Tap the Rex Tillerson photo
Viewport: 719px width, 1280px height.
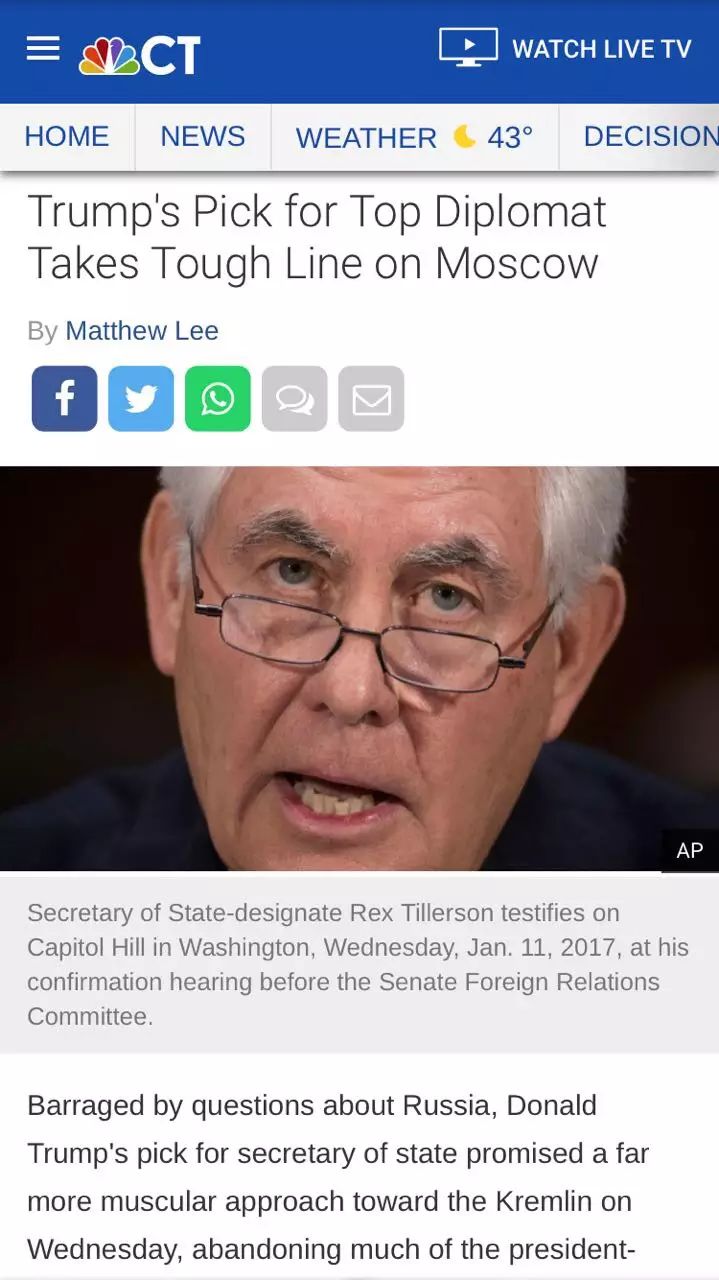click(359, 668)
